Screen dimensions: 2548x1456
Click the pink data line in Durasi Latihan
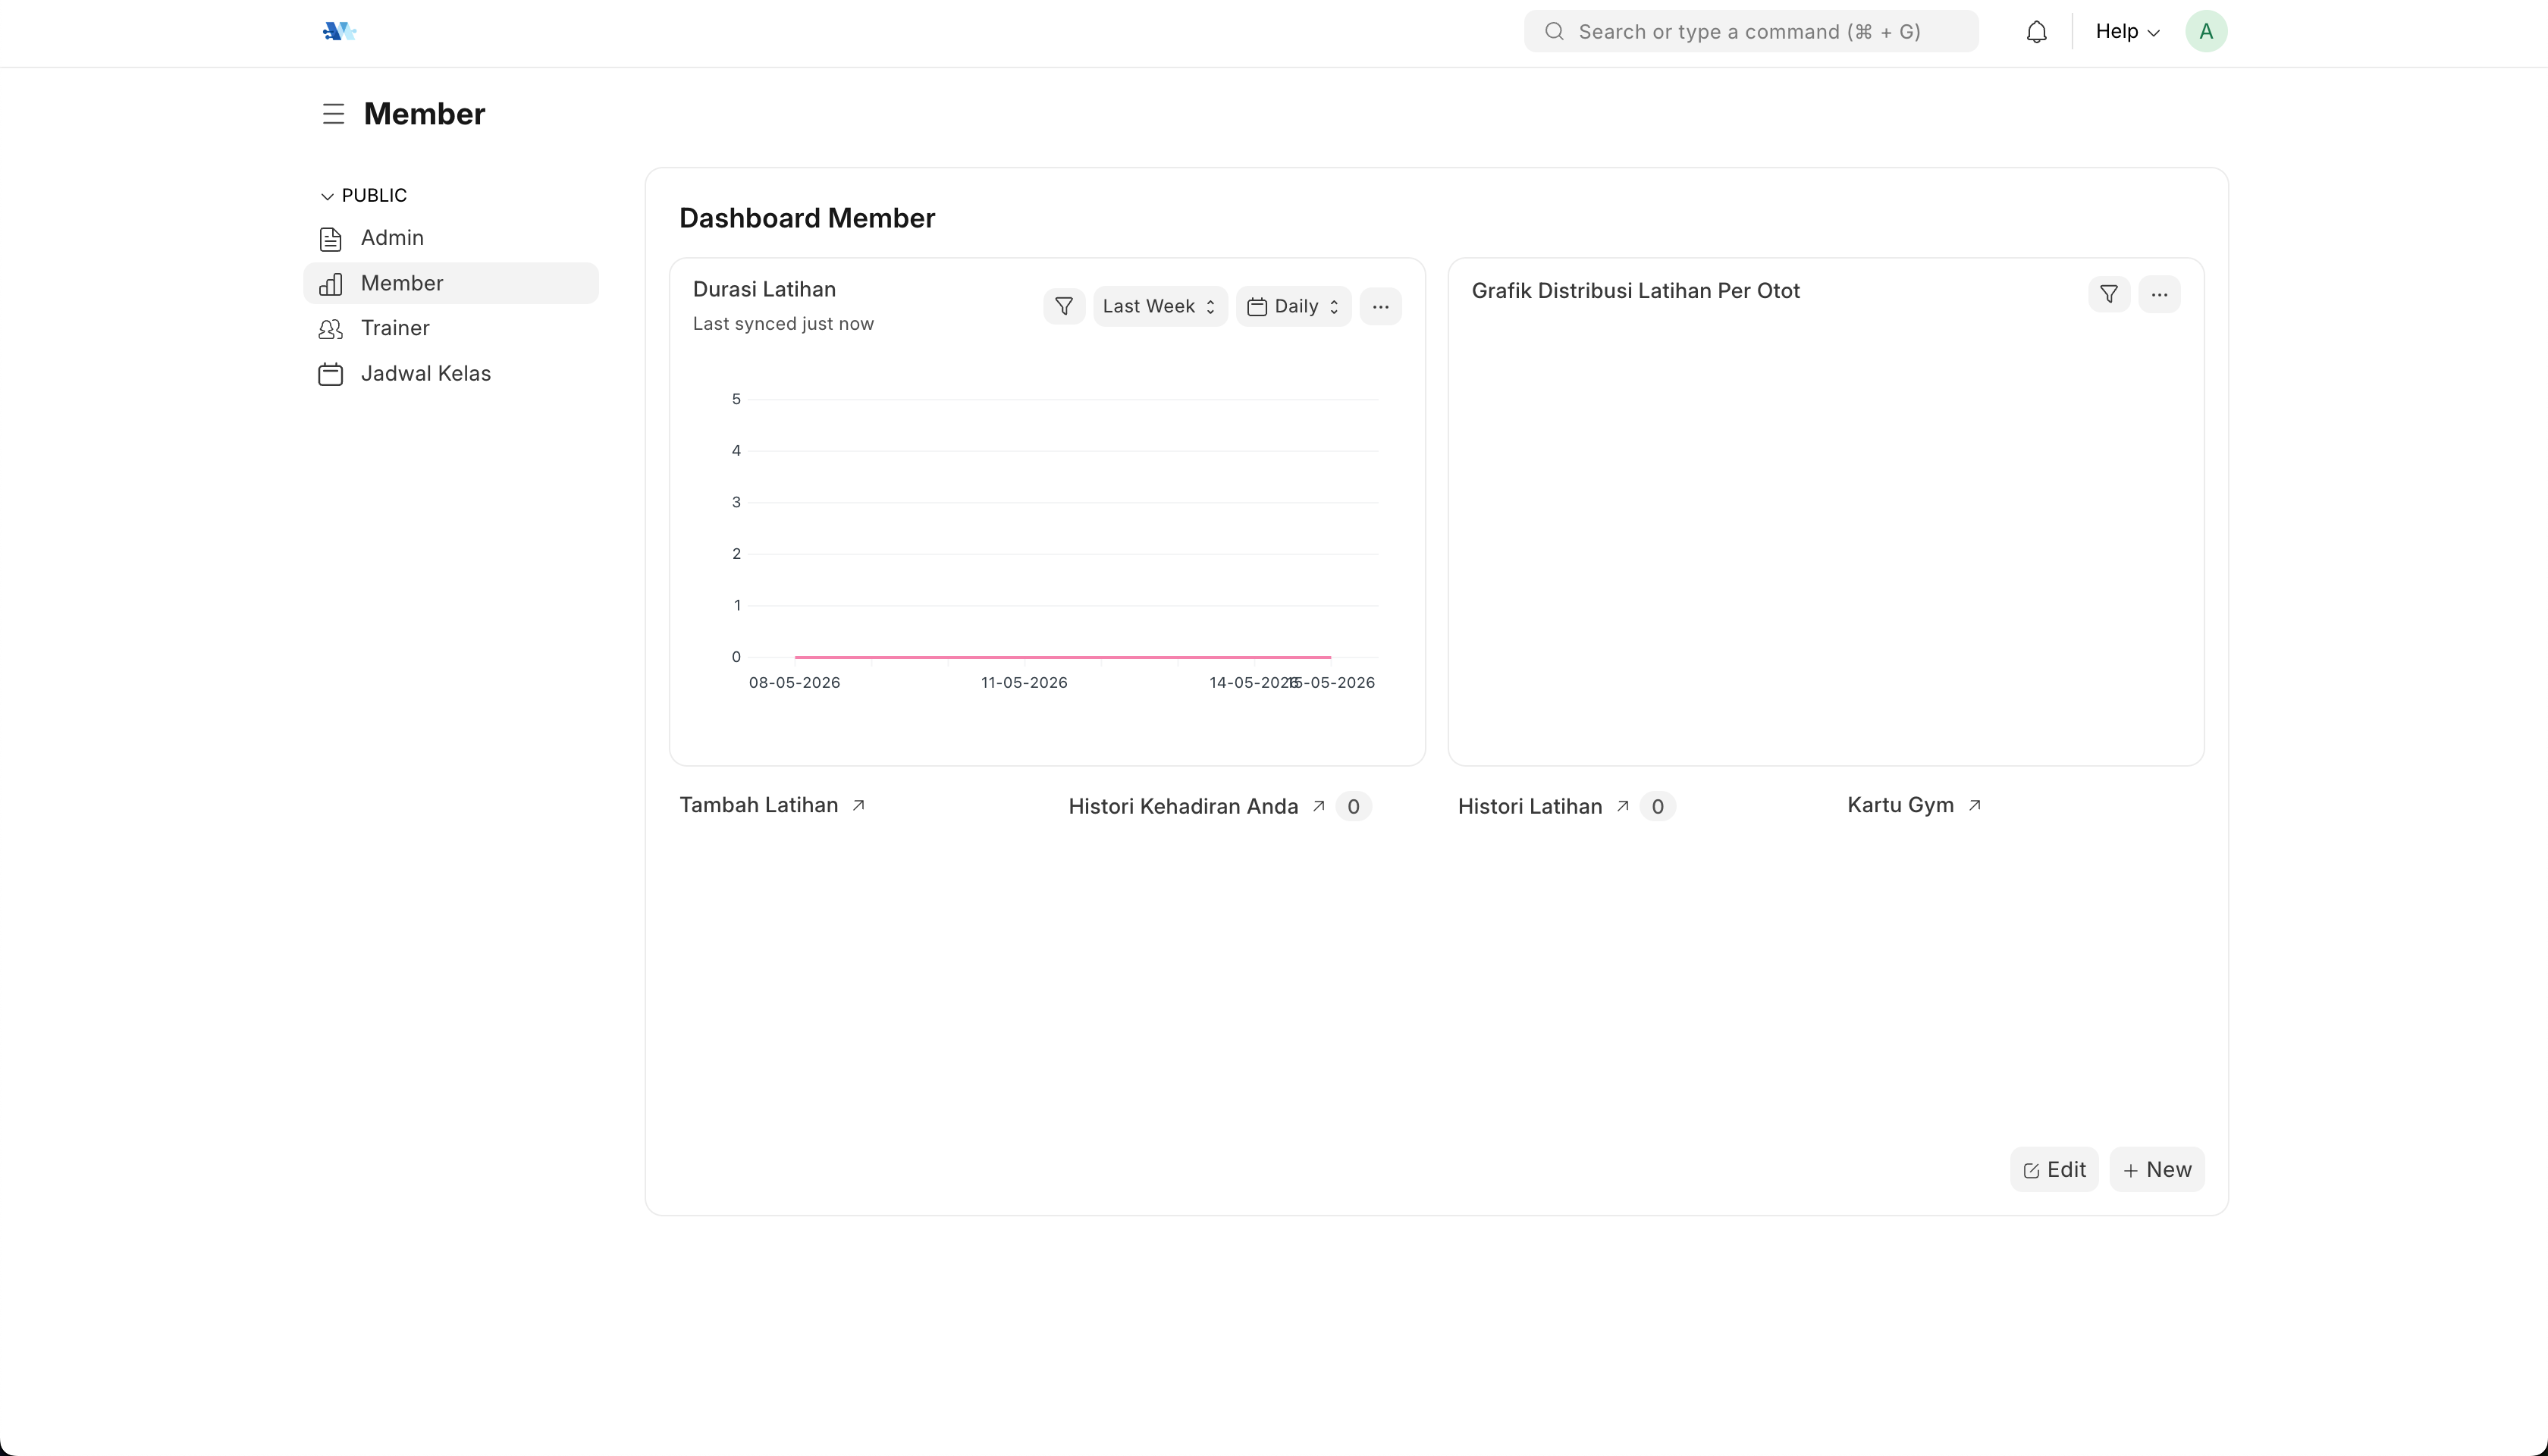tap(1062, 657)
